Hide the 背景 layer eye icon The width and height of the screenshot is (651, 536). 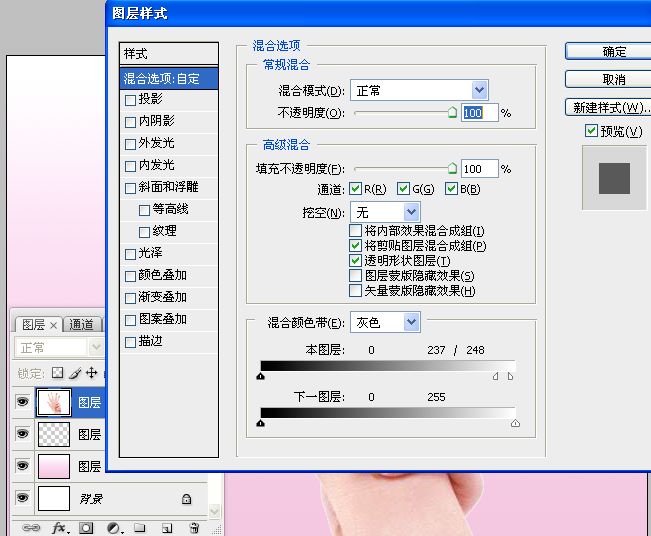click(22, 497)
